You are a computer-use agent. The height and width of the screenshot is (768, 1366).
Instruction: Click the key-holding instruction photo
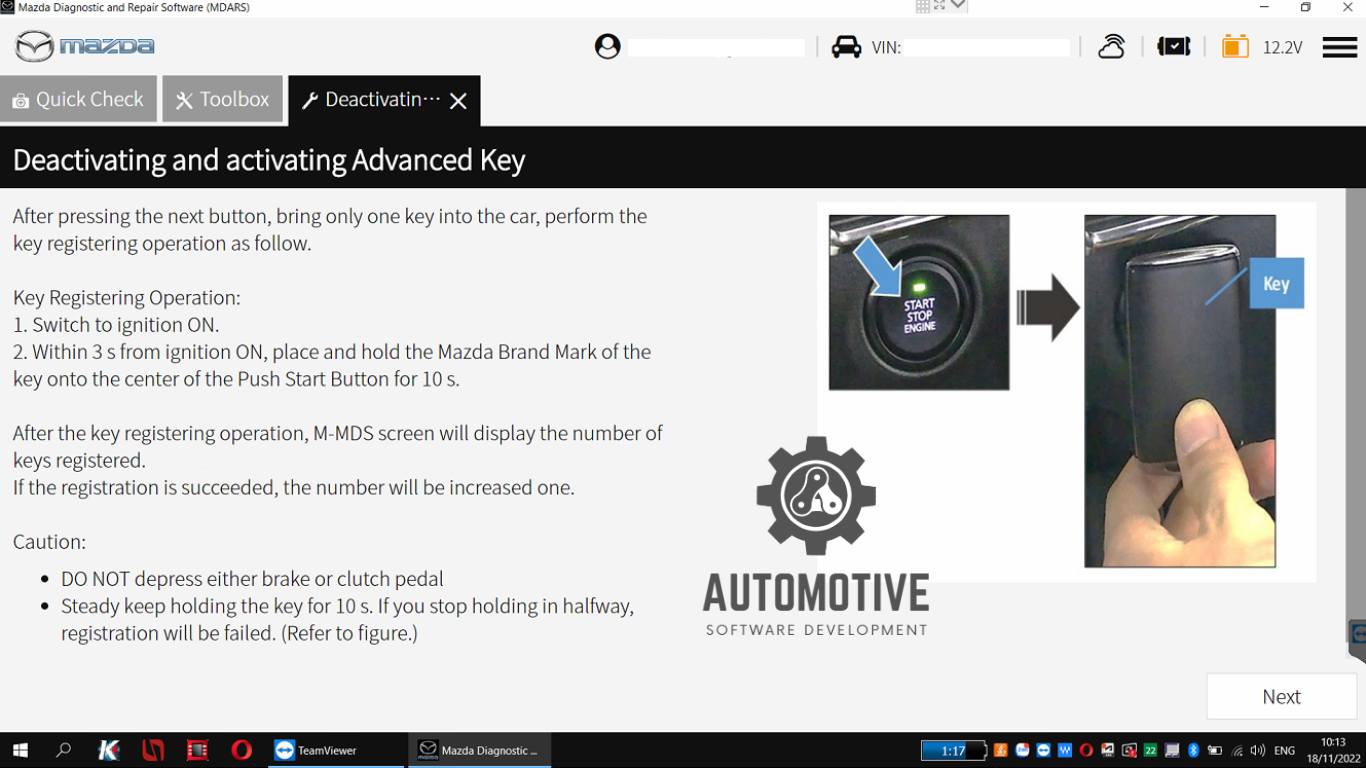coord(1180,391)
